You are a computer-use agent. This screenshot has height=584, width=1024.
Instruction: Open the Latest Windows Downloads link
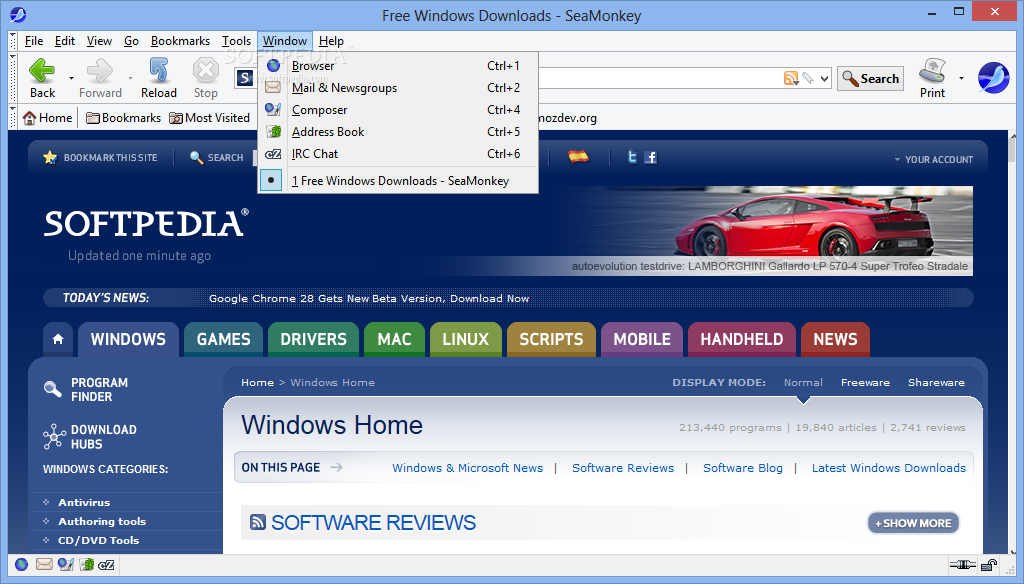[889, 468]
